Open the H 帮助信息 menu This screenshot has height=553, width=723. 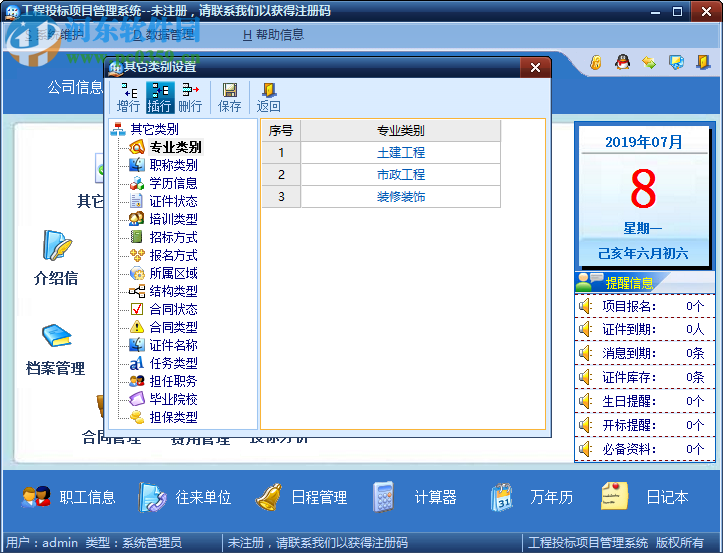[x=273, y=35]
